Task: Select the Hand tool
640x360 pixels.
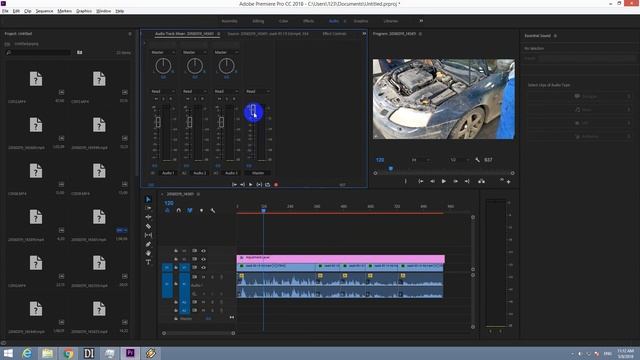Action: point(148,253)
